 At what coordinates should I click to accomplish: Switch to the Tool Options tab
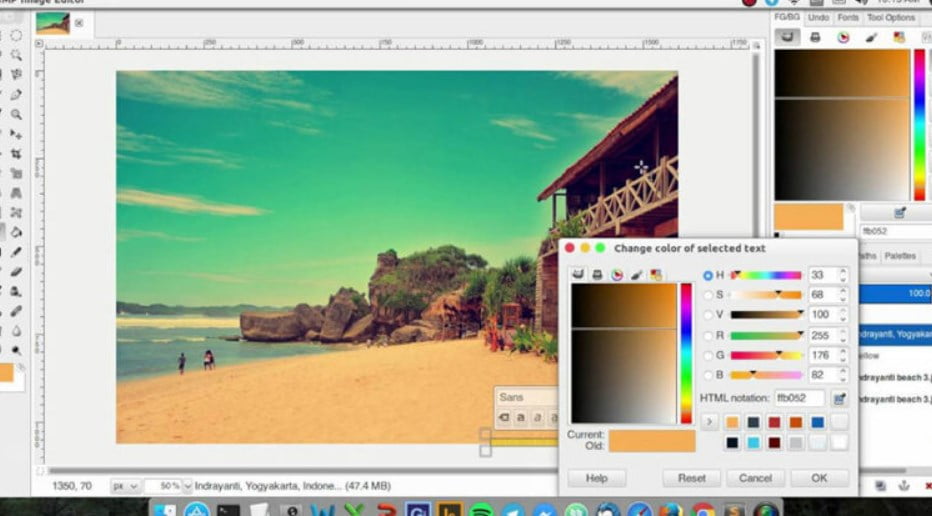click(x=891, y=18)
